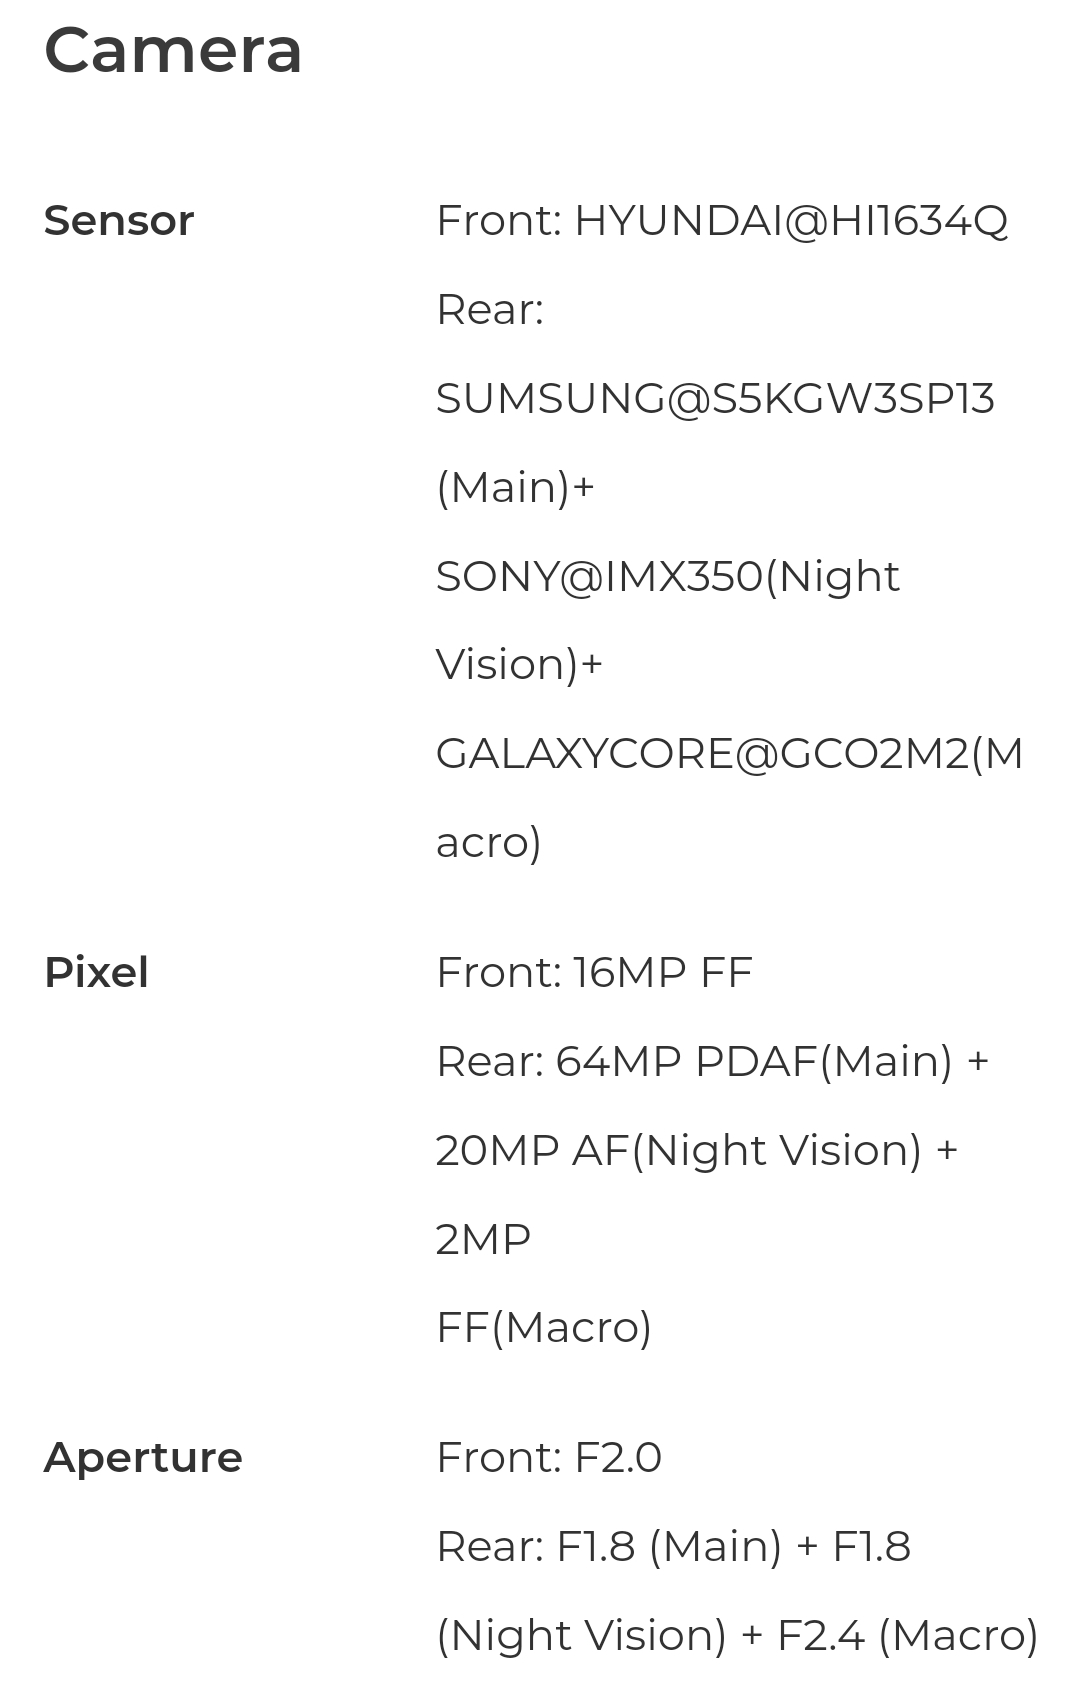Click the SUMSUNG@S5KGW3SP13 sensor text
Screen dimensions: 1080x1699
(x=715, y=398)
